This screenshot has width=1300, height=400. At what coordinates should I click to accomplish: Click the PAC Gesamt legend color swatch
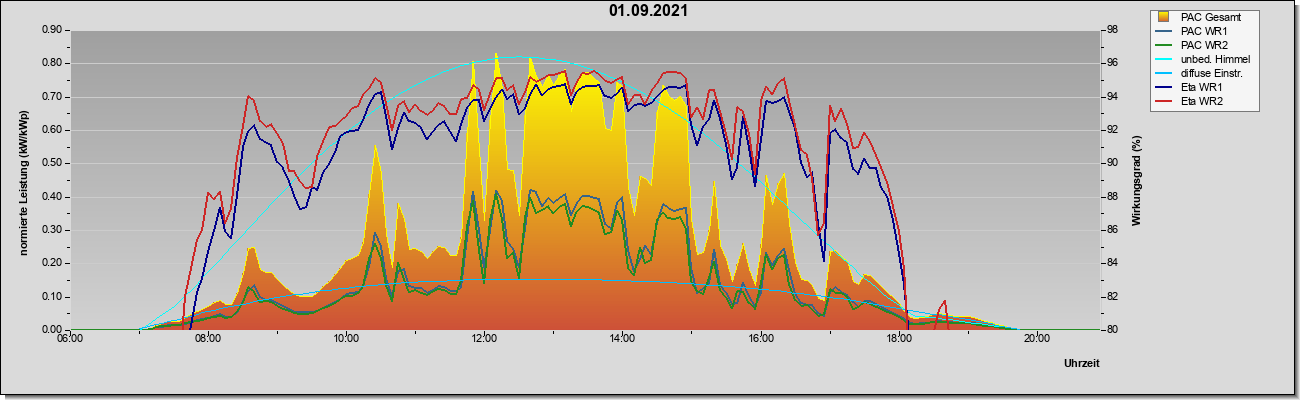1164,17
